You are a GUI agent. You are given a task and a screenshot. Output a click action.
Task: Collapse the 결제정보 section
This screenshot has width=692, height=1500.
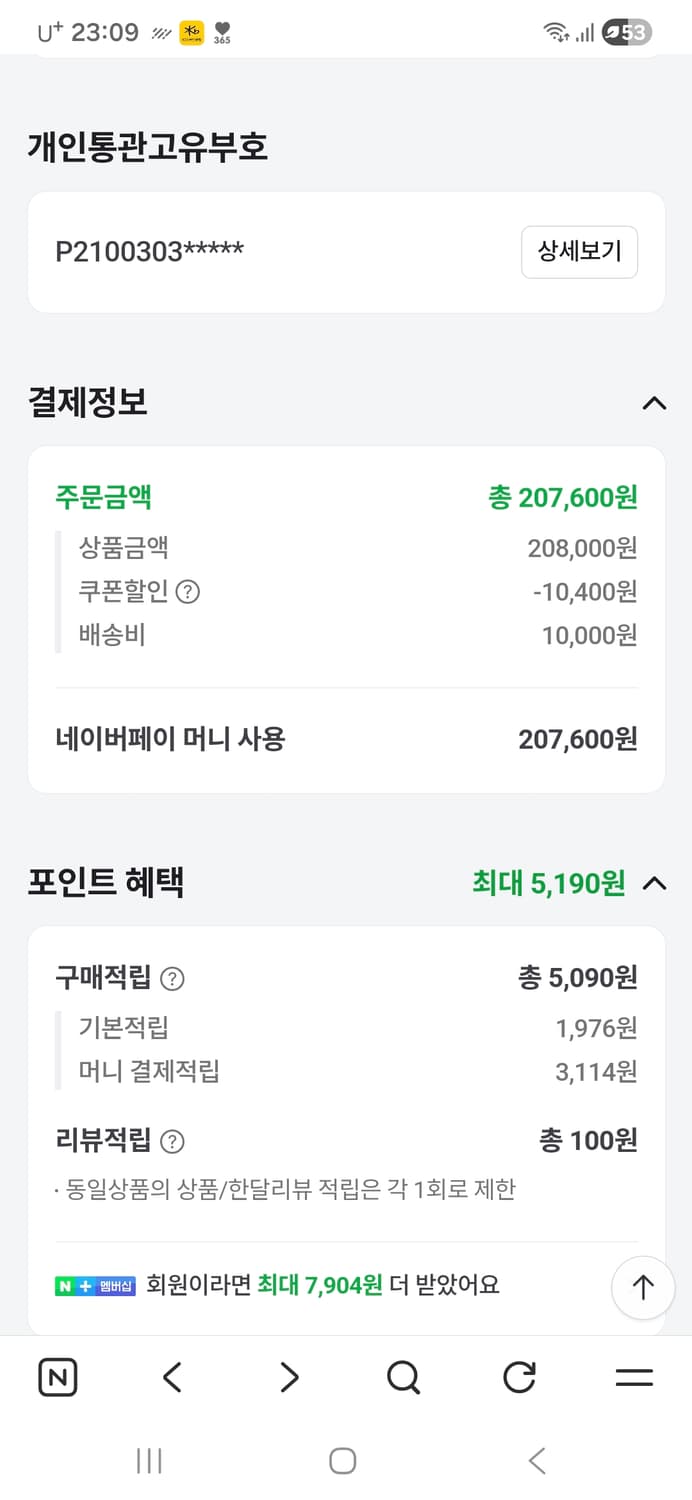pyautogui.click(x=655, y=403)
